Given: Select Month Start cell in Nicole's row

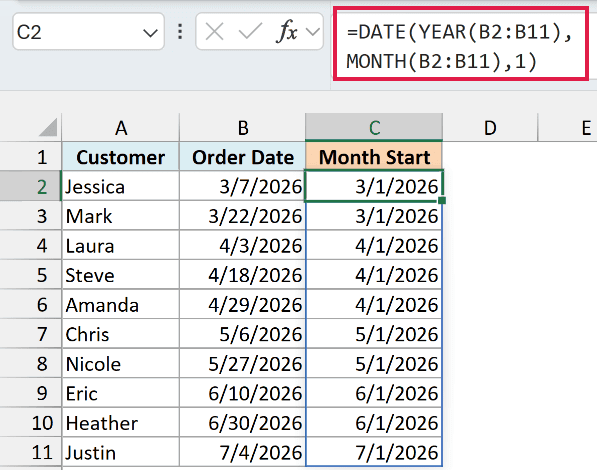Looking at the screenshot, I should pos(374,363).
